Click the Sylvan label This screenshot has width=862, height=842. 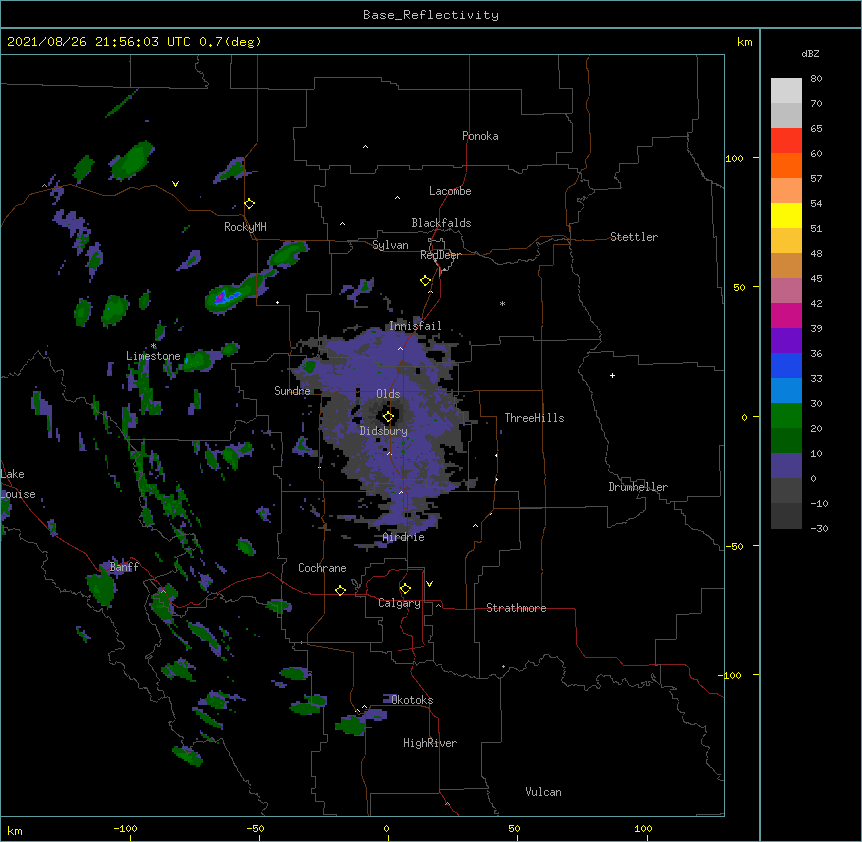click(390, 245)
